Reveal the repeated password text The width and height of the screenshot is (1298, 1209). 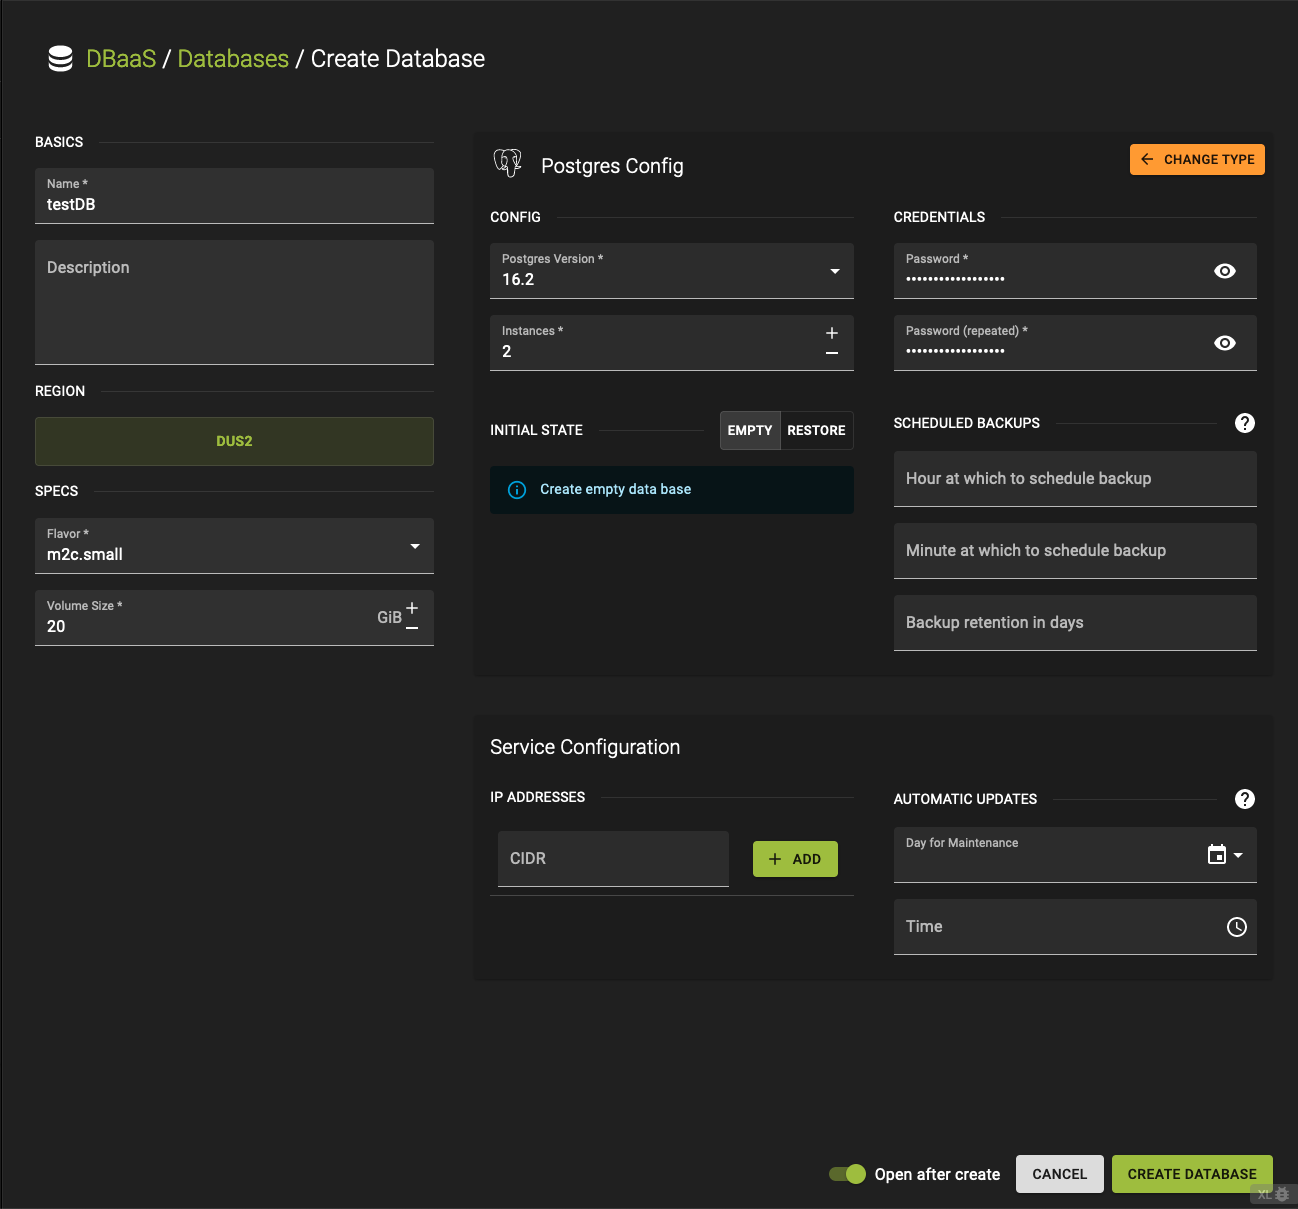point(1224,343)
